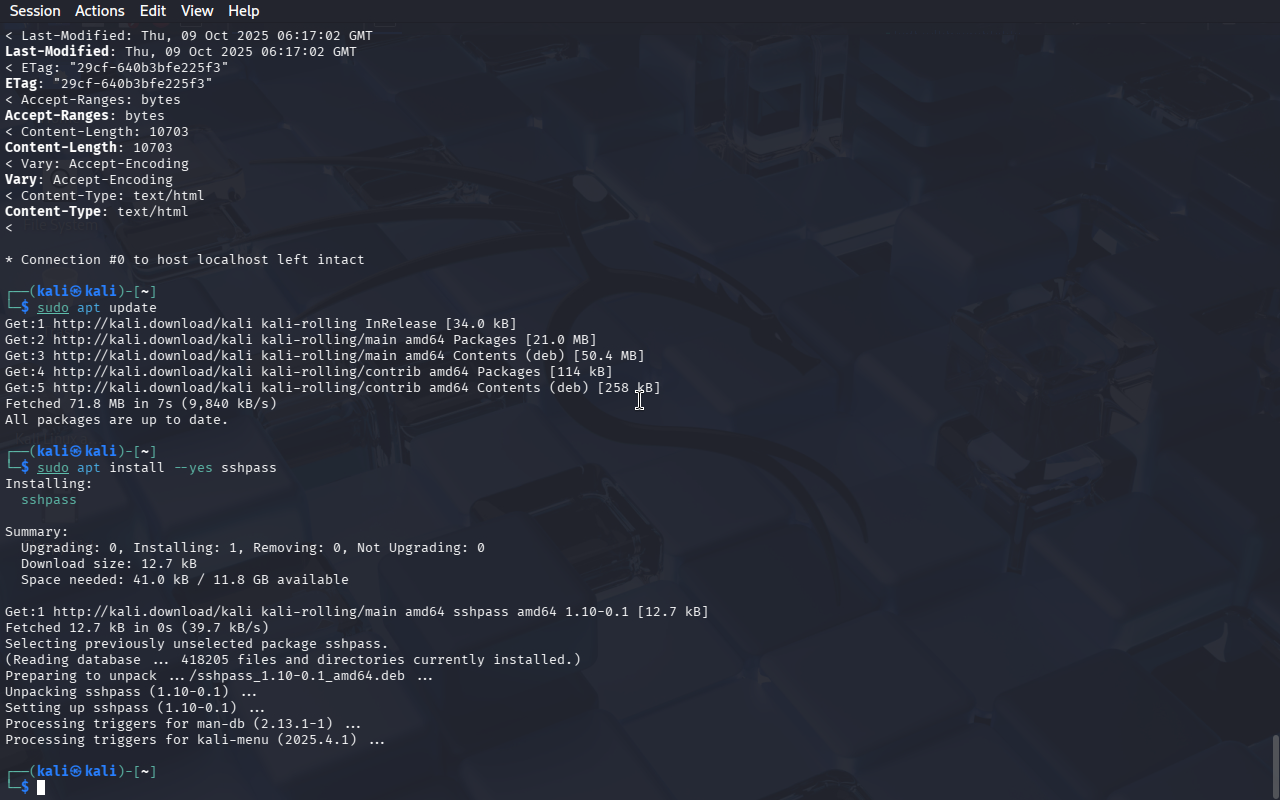Image resolution: width=1280 pixels, height=800 pixels.
Task: Open the View menu
Action: point(197,11)
